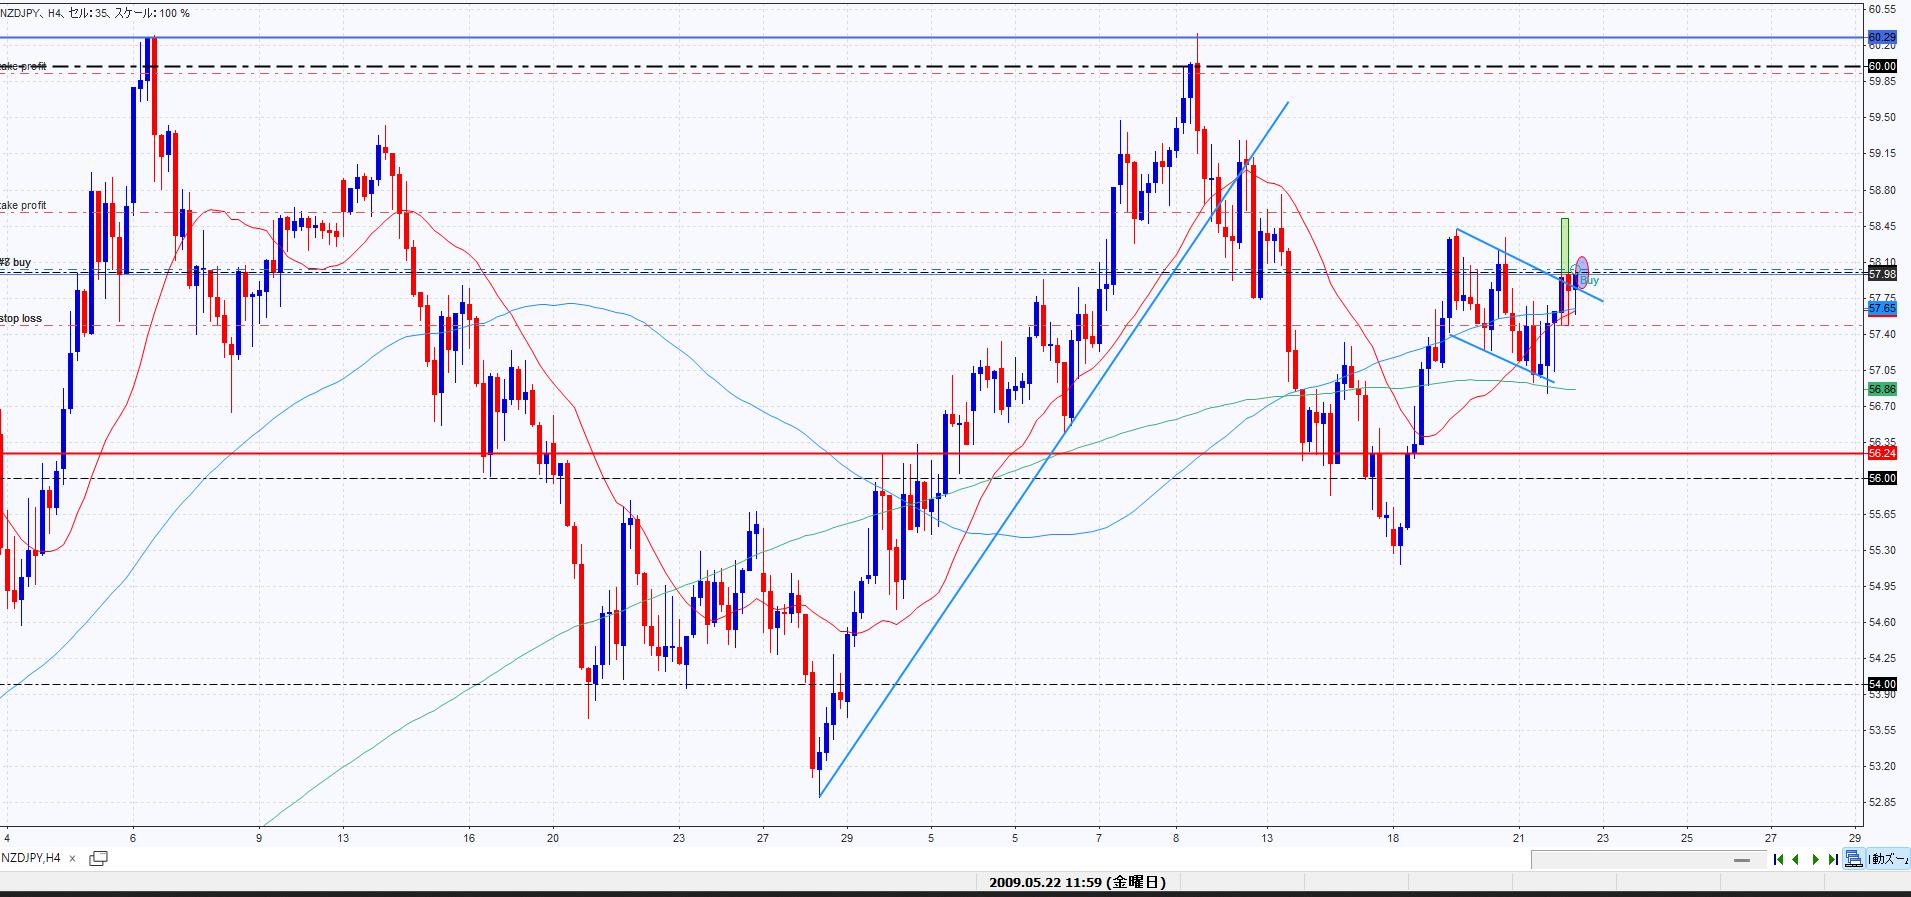Click the #3 buy order line label
This screenshot has width=1911, height=897.
tap(16, 262)
